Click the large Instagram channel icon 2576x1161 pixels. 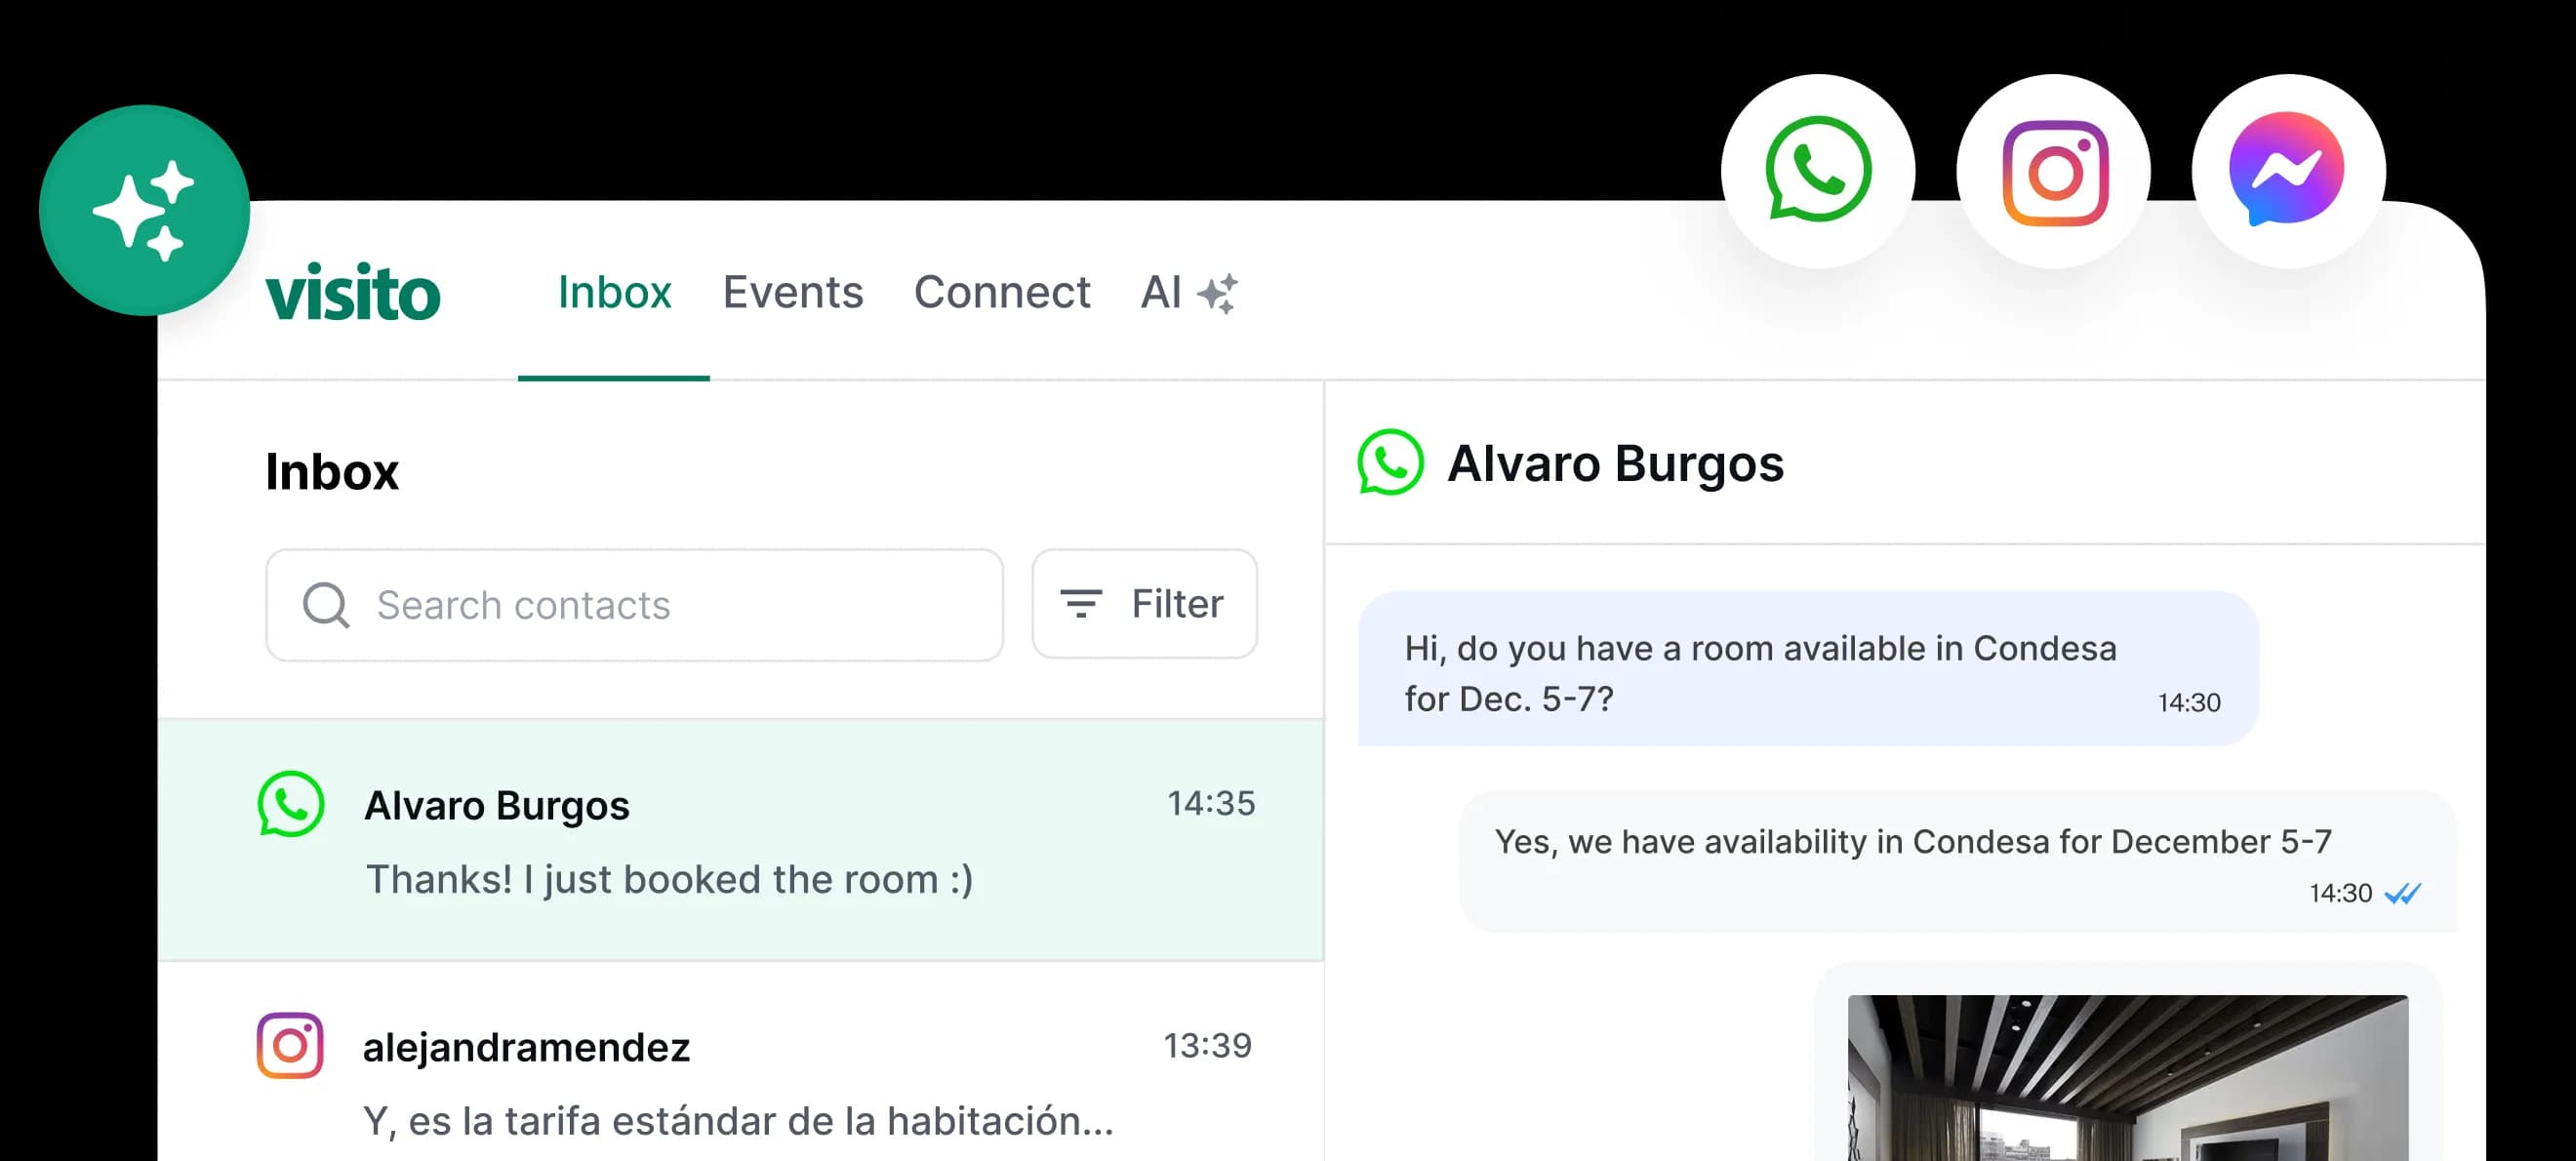[2053, 171]
